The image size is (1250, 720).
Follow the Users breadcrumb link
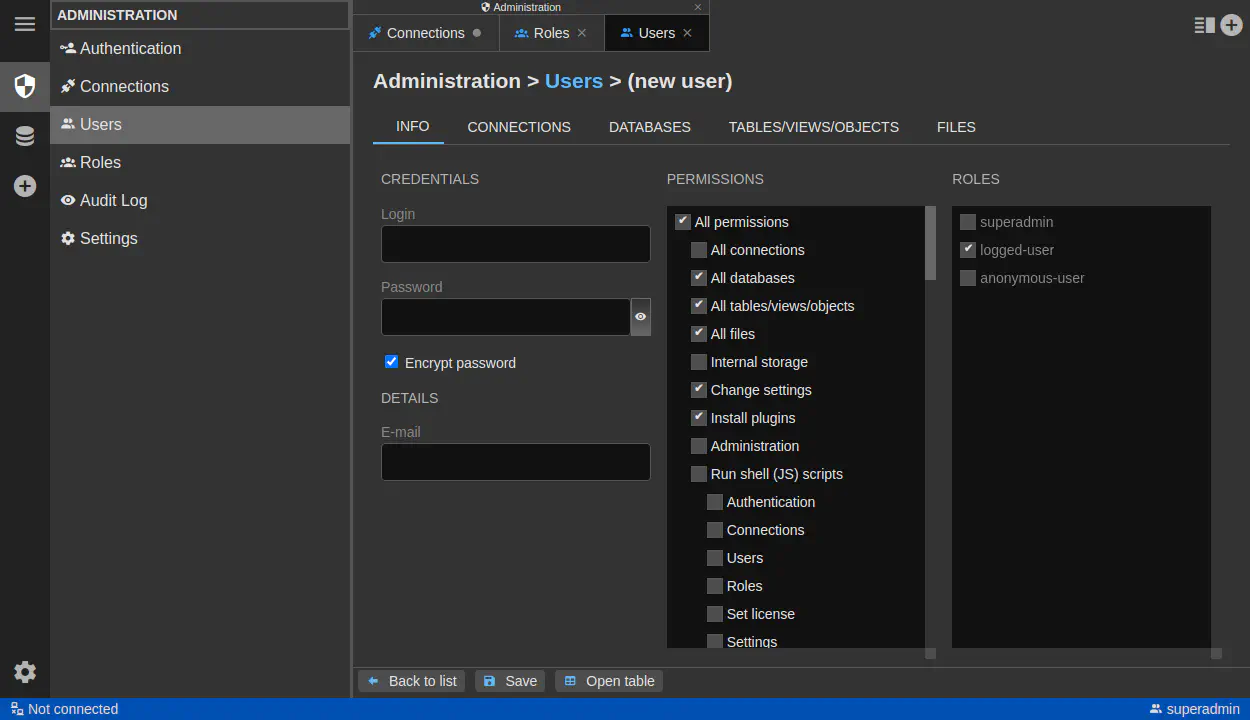click(574, 81)
